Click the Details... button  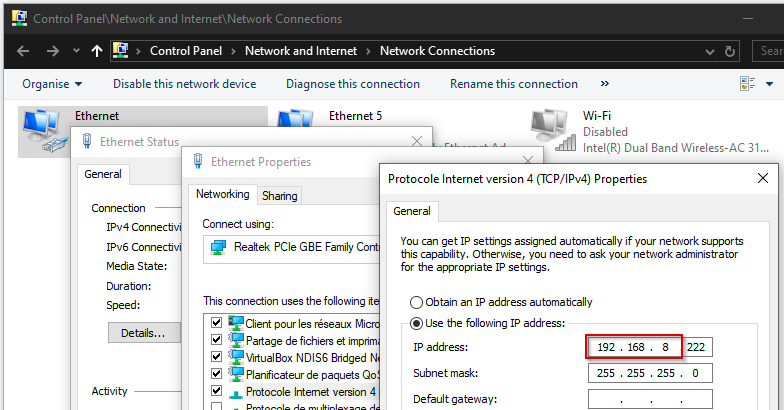pos(143,332)
